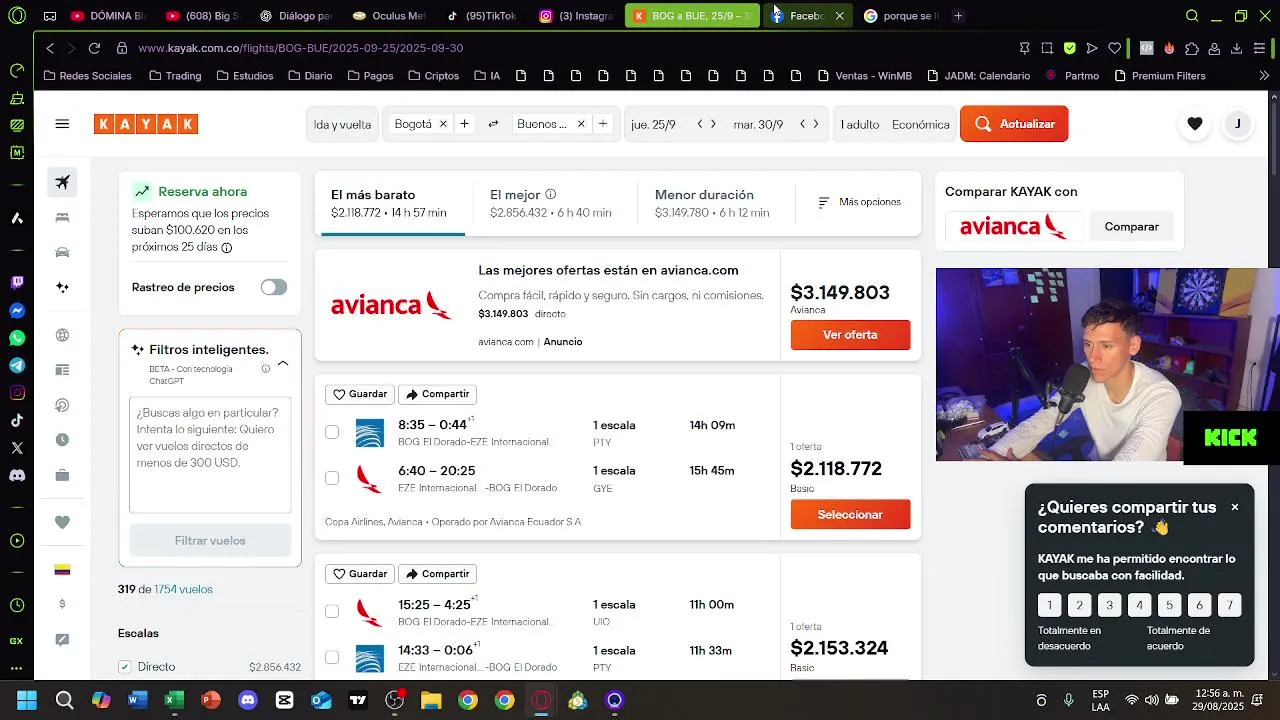Viewport: 1280px width, 720px height.
Task: Open Instagram in Opera sidebar
Action: pos(17,393)
